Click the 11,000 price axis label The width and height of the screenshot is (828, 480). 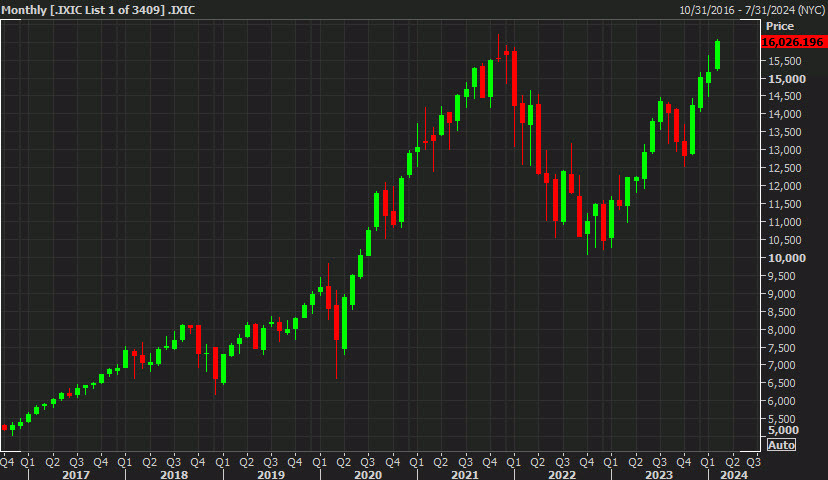coord(785,222)
